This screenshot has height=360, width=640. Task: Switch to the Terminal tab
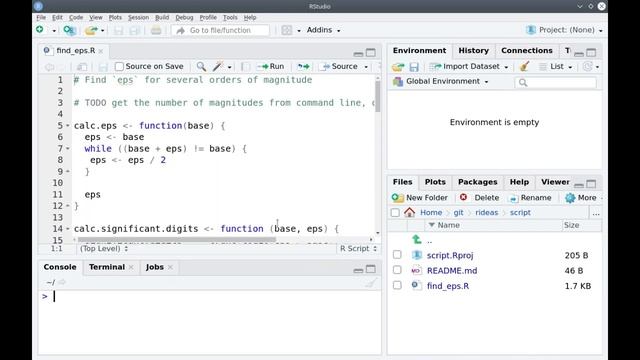(107, 267)
